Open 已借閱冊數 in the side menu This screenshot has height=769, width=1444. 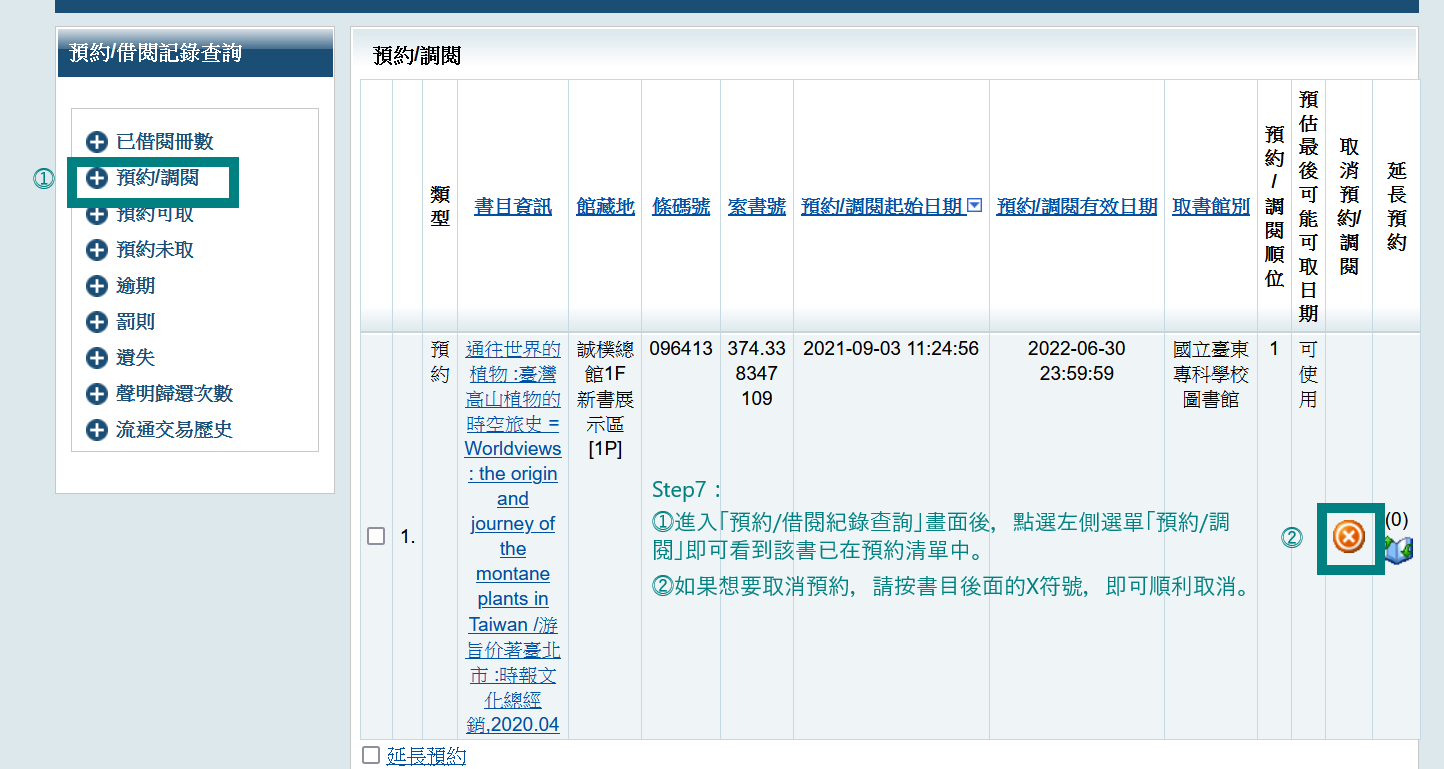pyautogui.click(x=165, y=142)
